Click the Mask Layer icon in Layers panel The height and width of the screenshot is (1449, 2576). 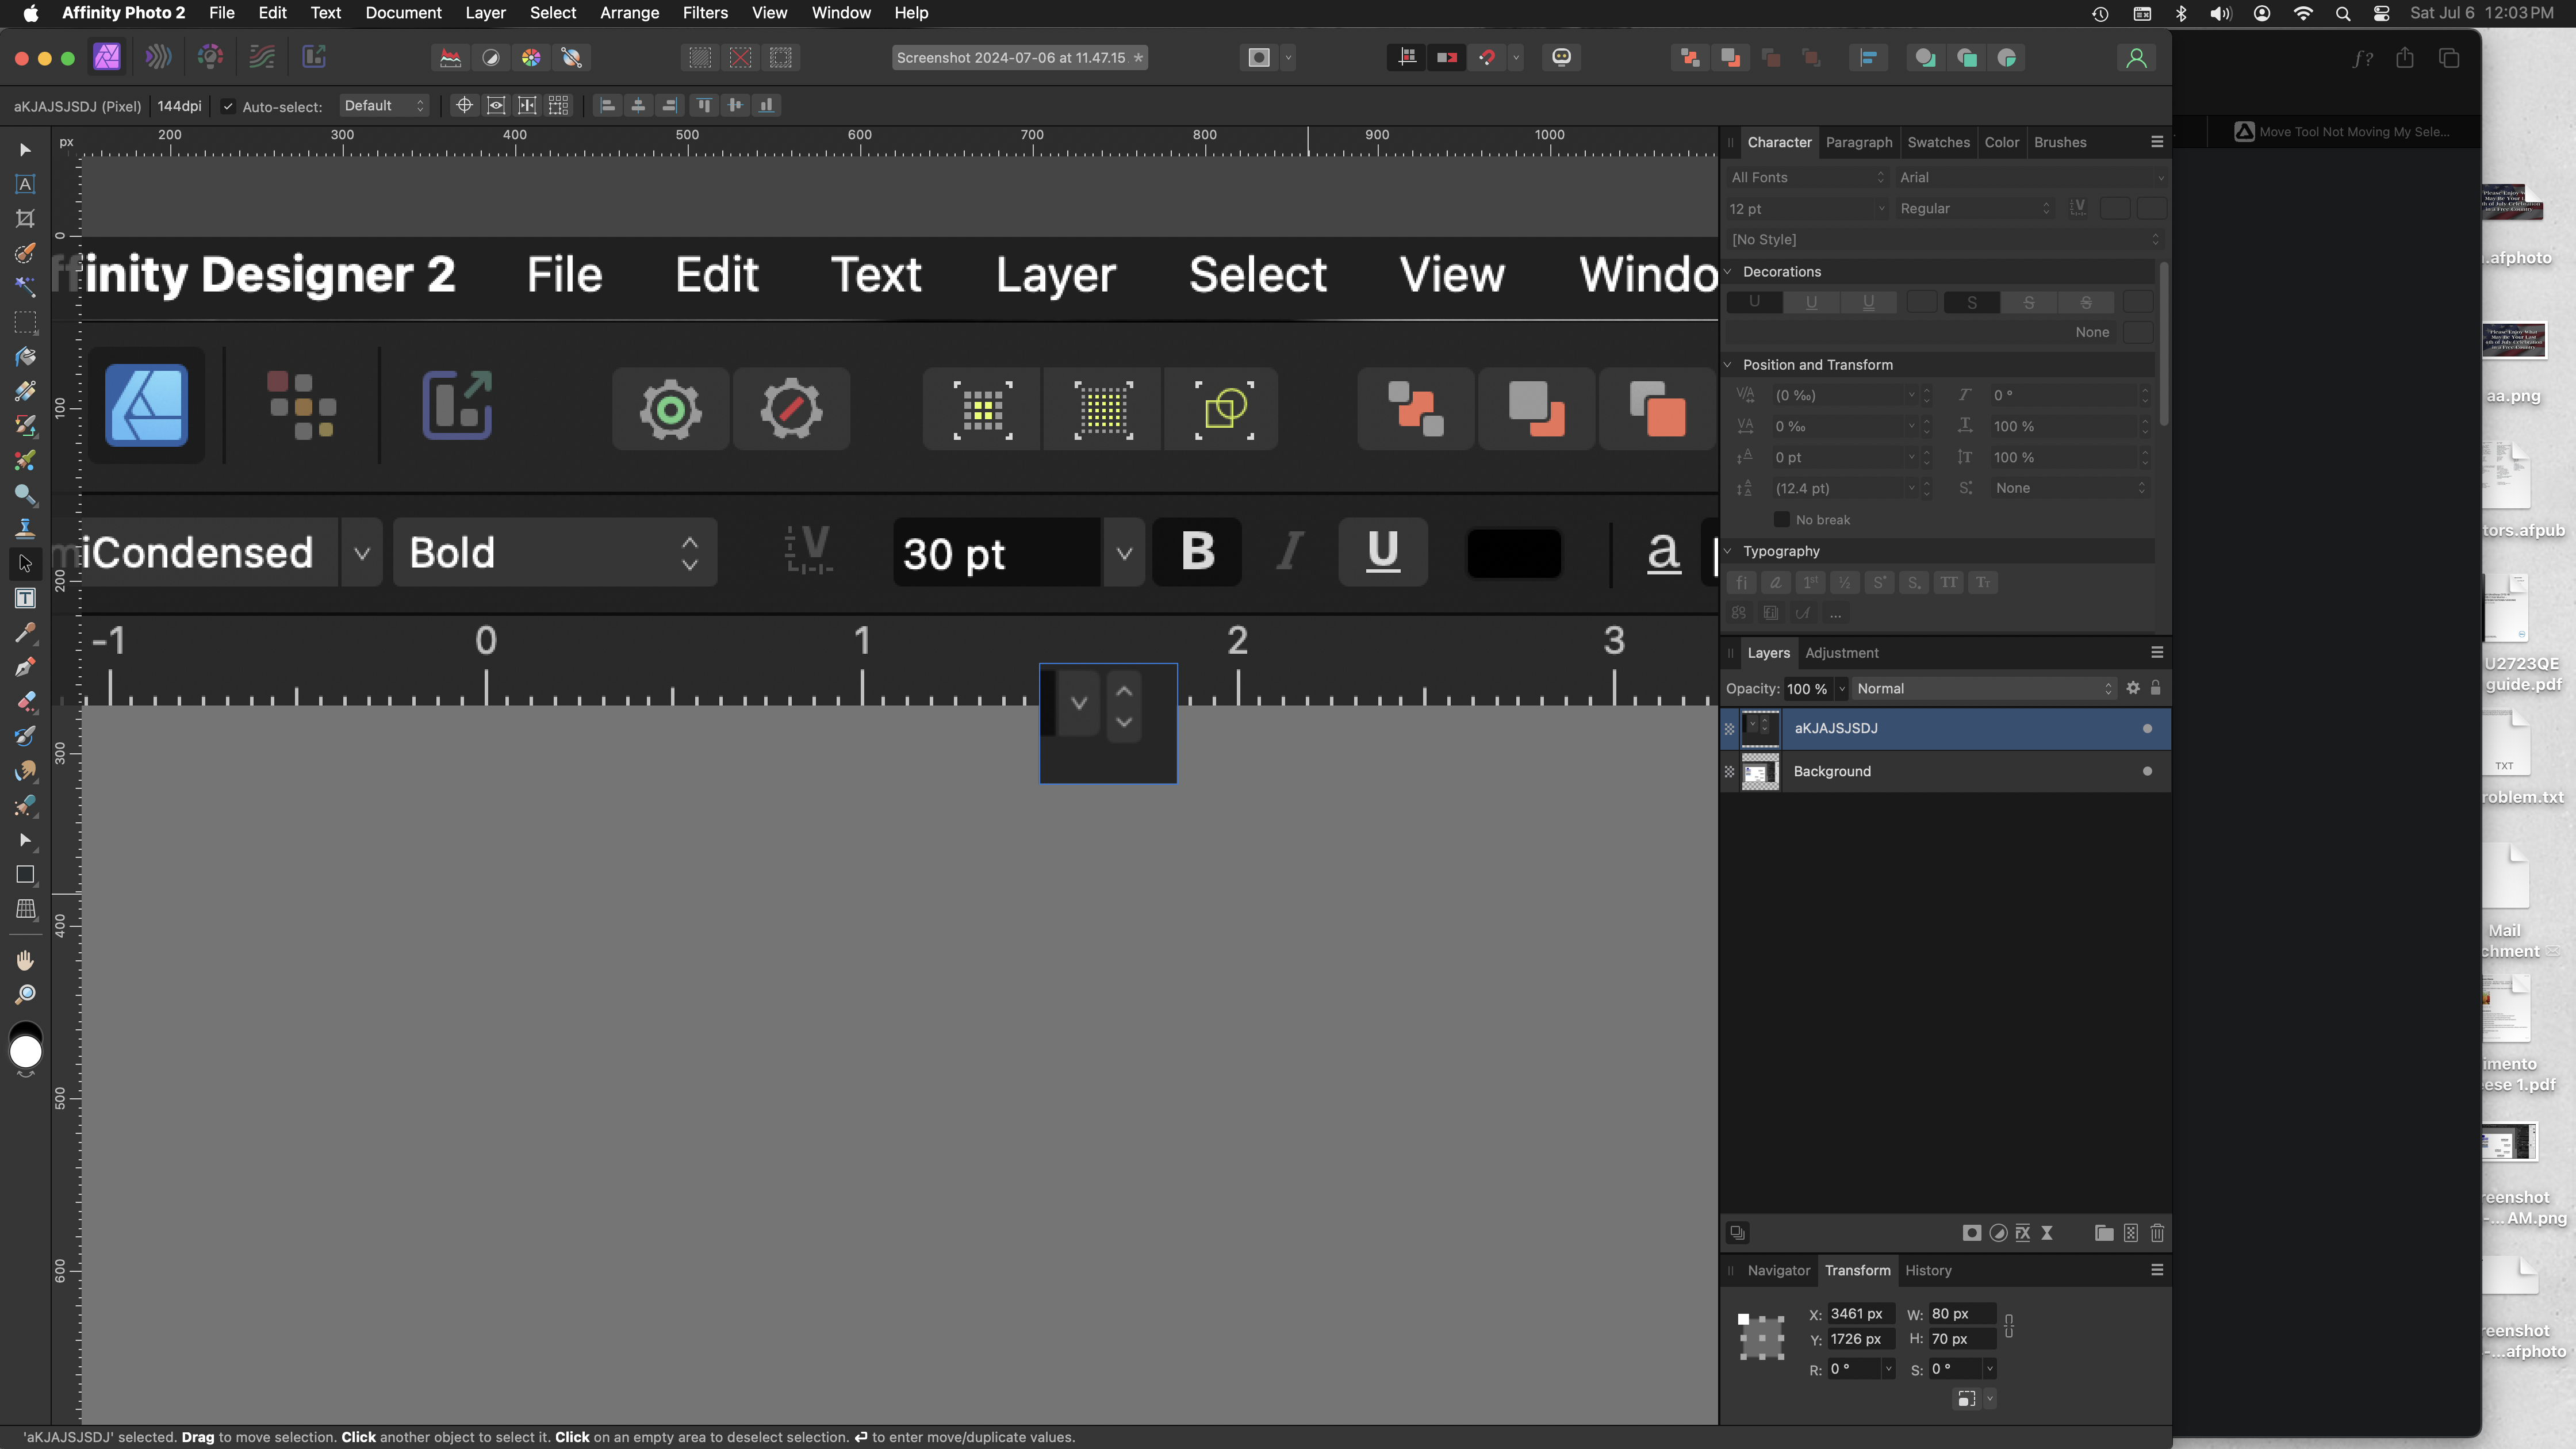click(1971, 1233)
